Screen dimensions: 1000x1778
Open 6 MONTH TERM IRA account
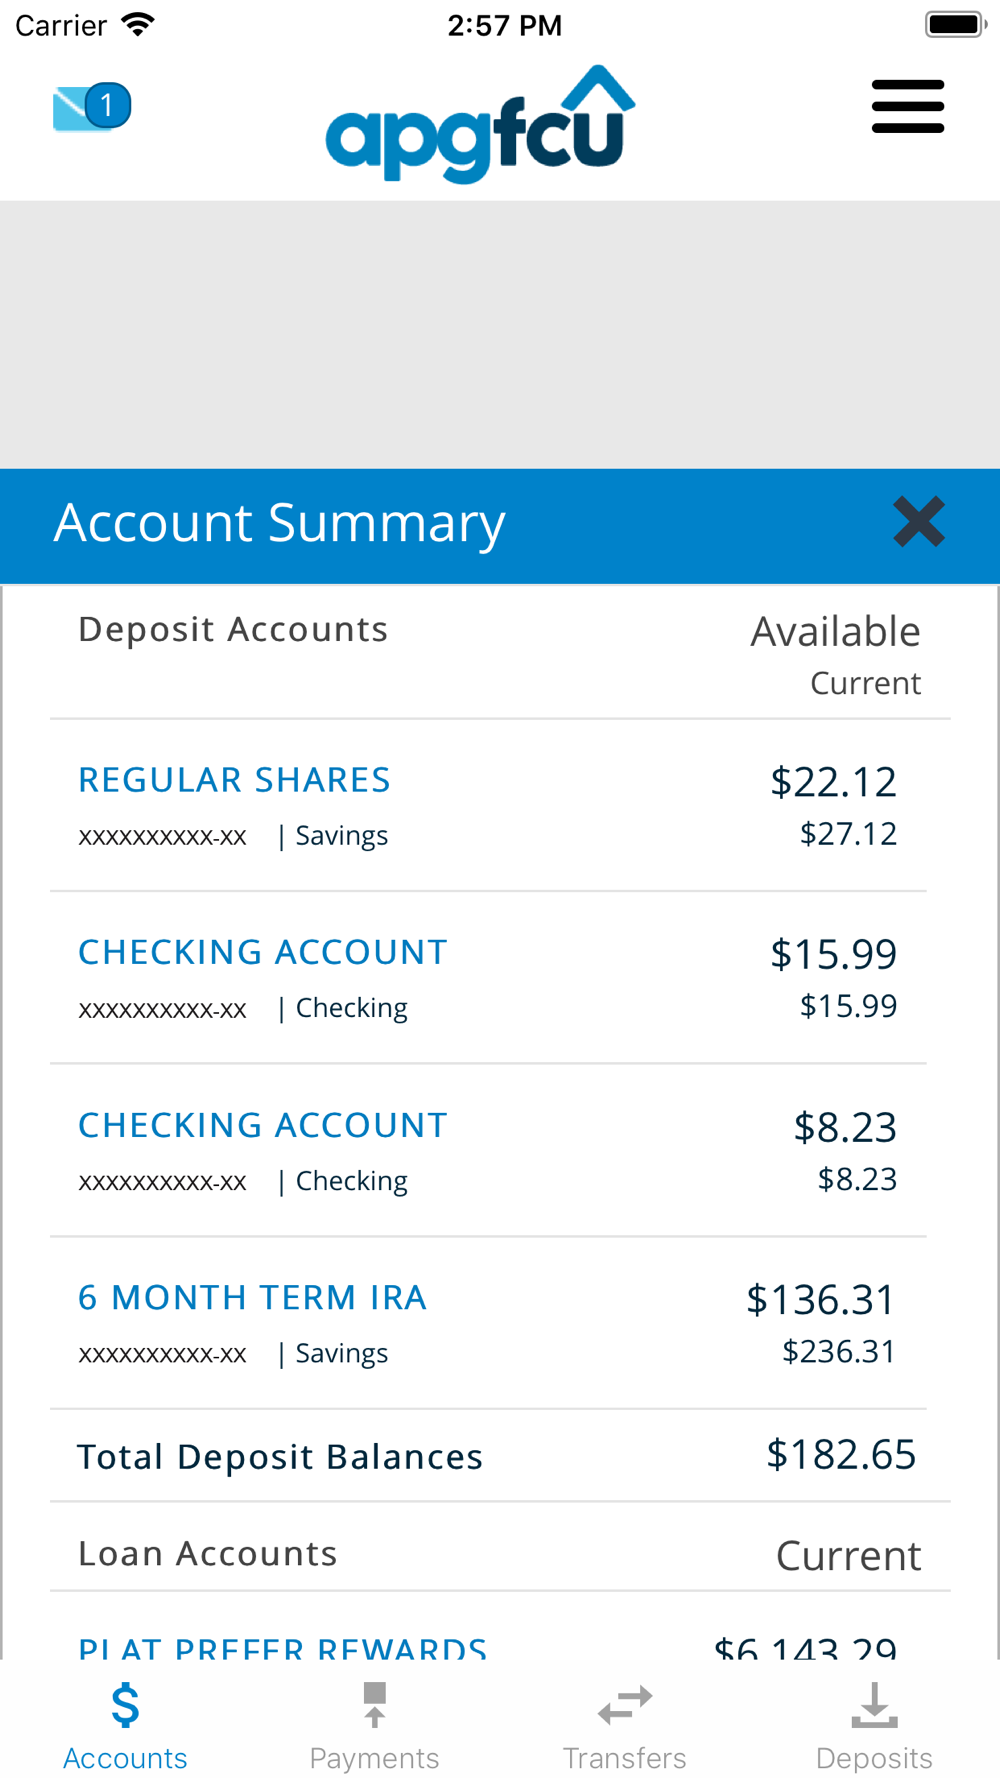click(x=253, y=1297)
